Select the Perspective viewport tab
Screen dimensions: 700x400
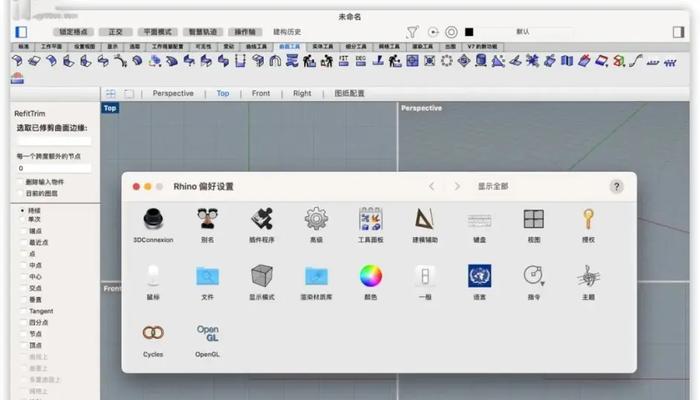click(x=173, y=93)
